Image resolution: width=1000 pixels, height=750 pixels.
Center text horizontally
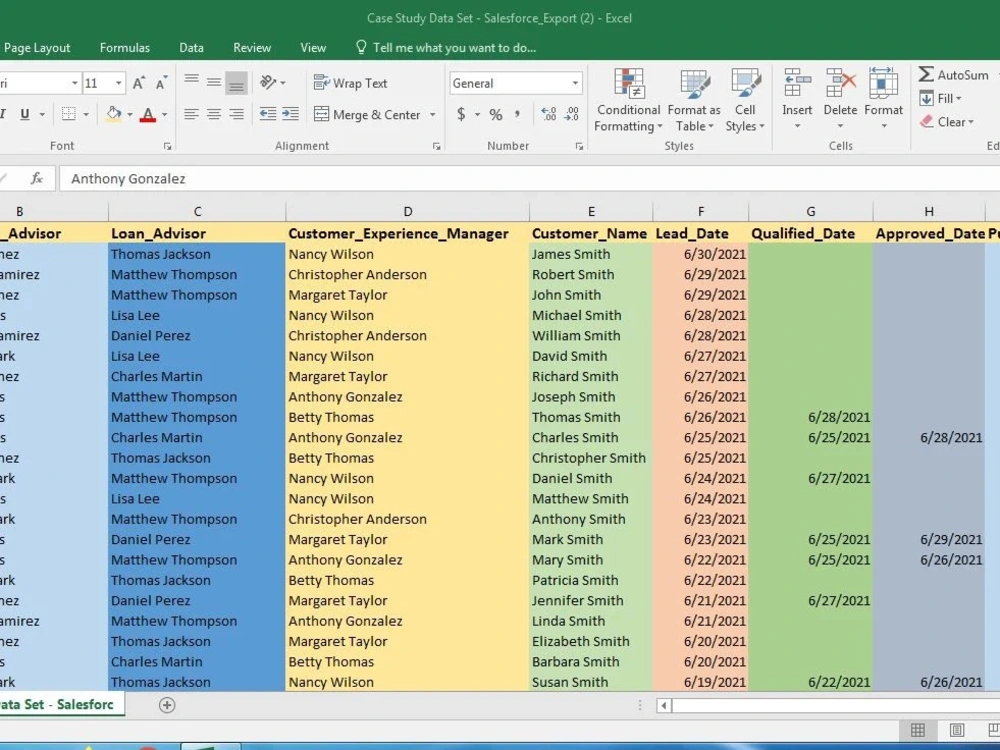214,114
